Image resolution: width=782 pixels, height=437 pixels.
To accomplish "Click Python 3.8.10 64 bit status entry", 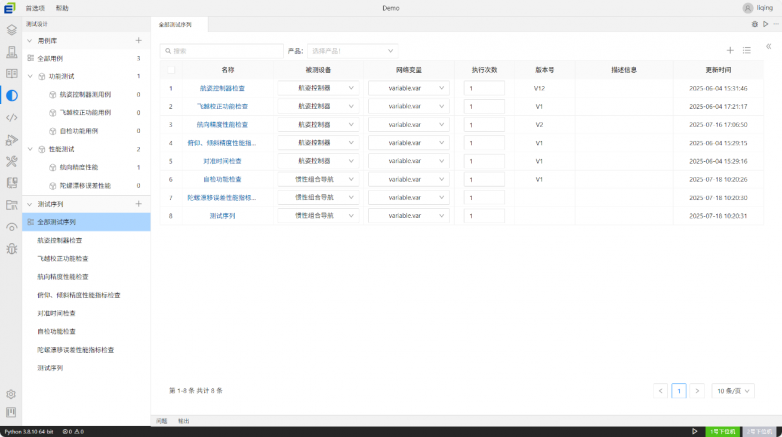I will point(29,432).
